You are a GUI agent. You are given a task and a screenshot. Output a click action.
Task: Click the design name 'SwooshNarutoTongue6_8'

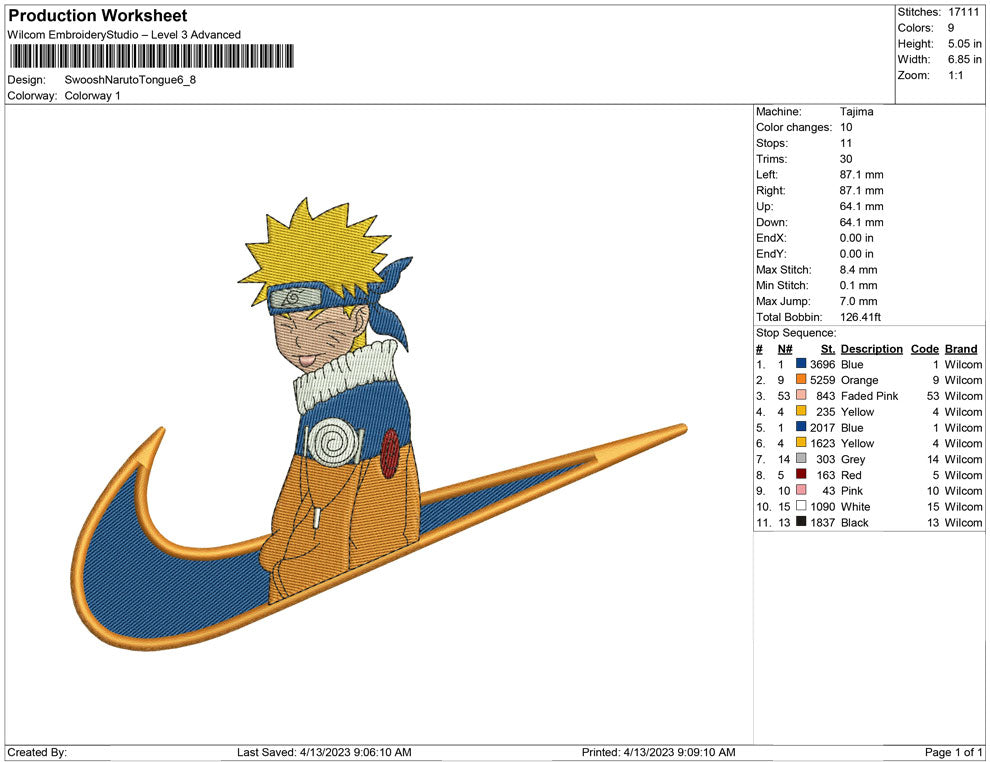click(x=130, y=80)
